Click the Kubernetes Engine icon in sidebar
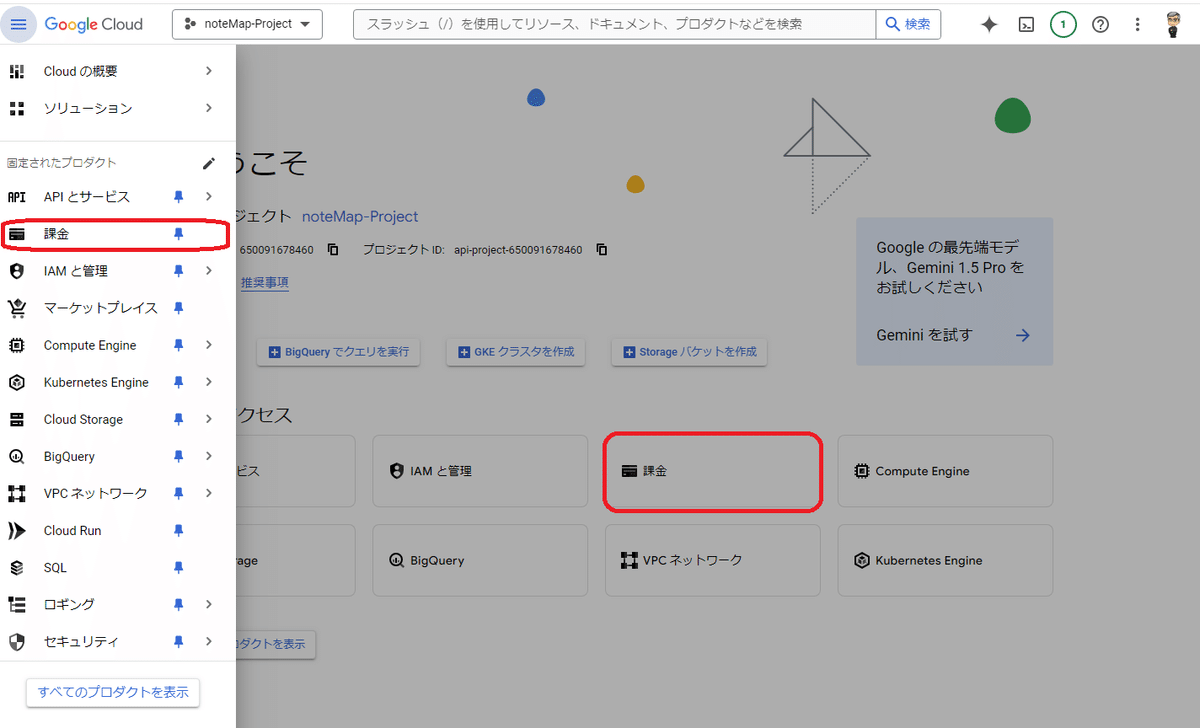 pos(16,382)
